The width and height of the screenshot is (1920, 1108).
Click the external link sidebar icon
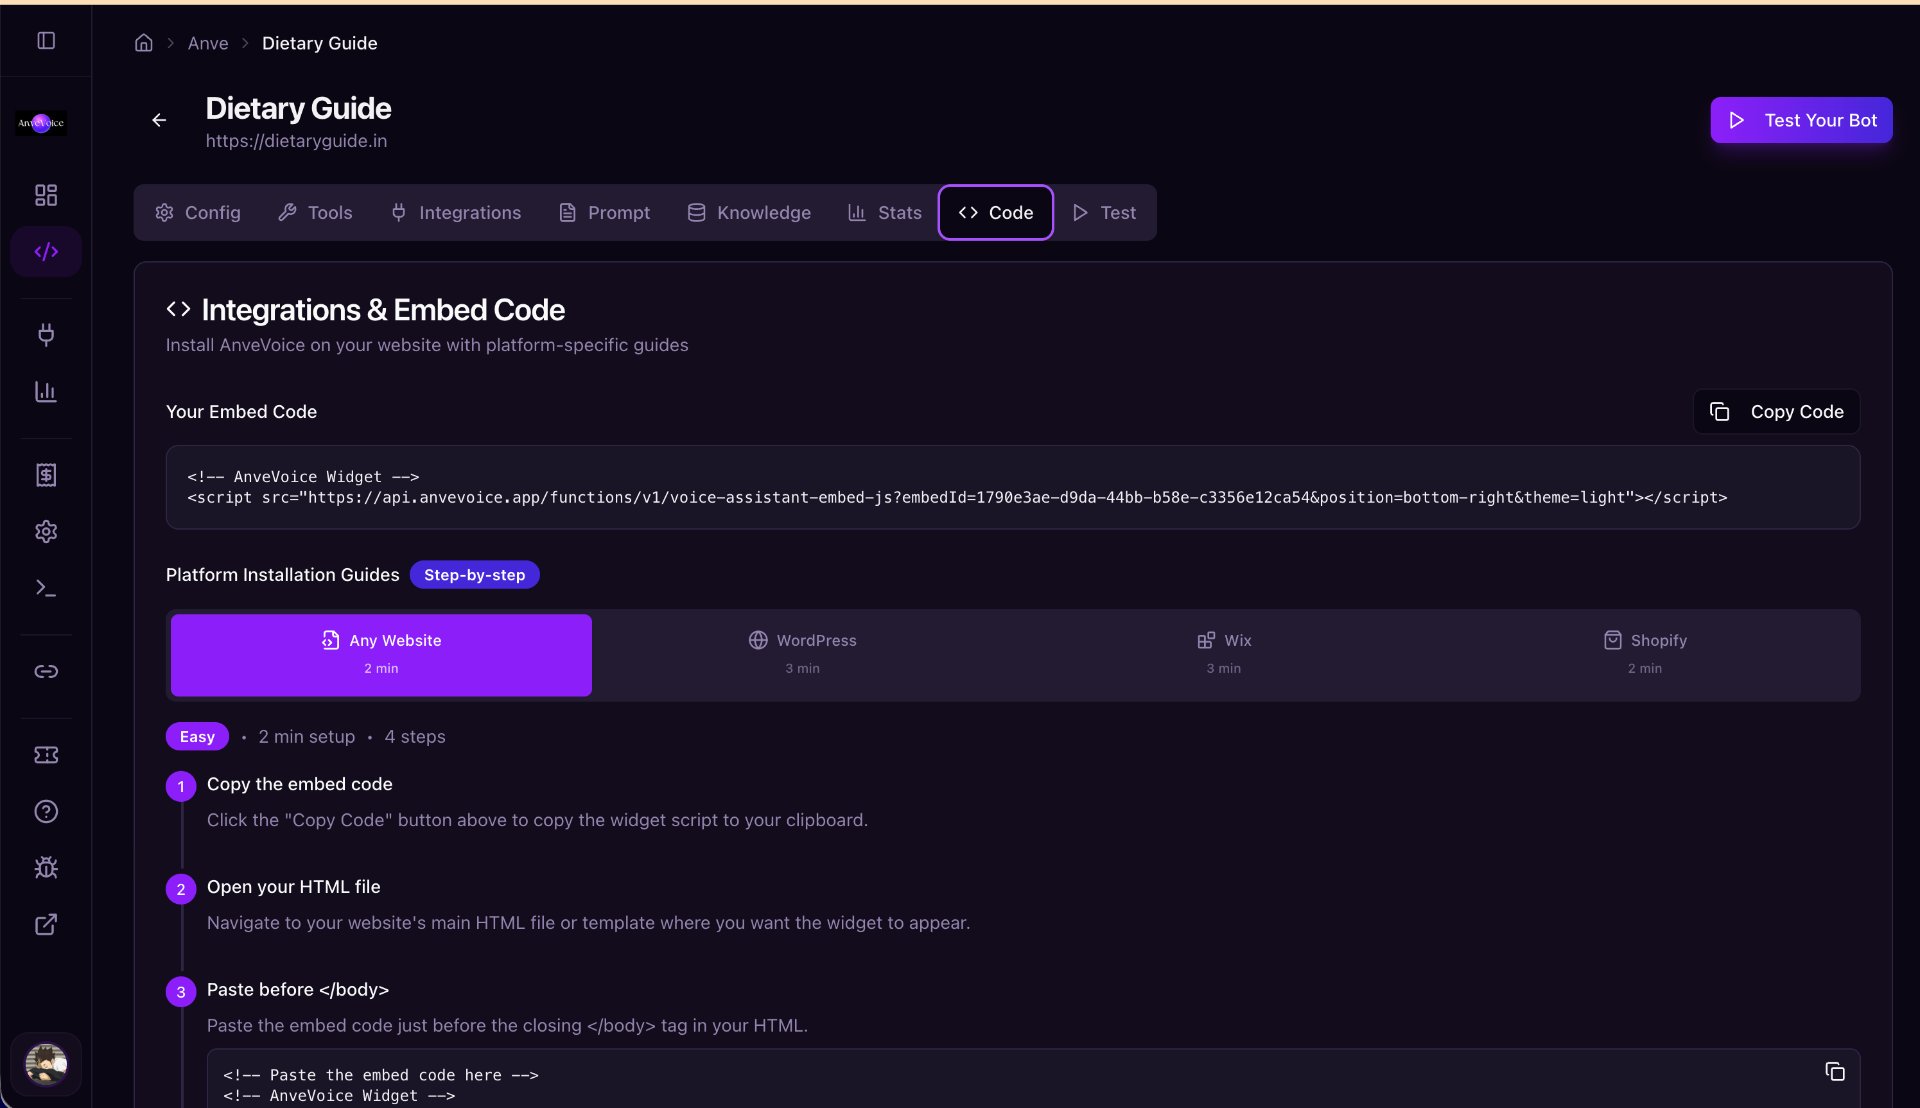pyautogui.click(x=46, y=924)
